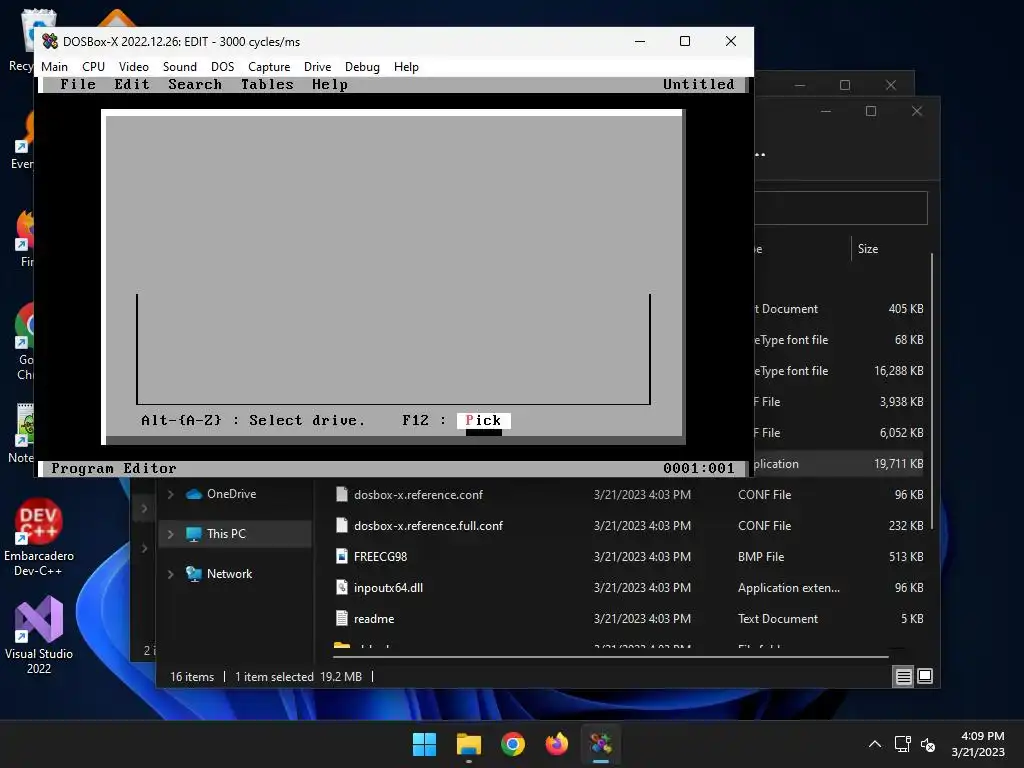The height and width of the screenshot is (768, 1024).
Task: Open Firefox from the taskbar
Action: (x=557, y=744)
